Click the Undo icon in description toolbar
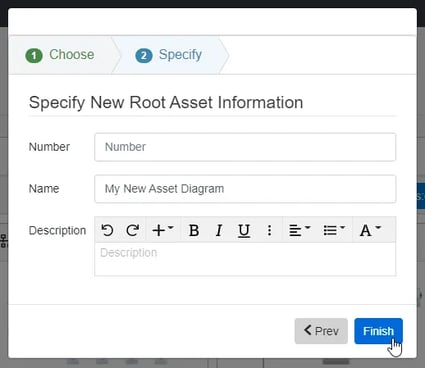 click(x=107, y=230)
